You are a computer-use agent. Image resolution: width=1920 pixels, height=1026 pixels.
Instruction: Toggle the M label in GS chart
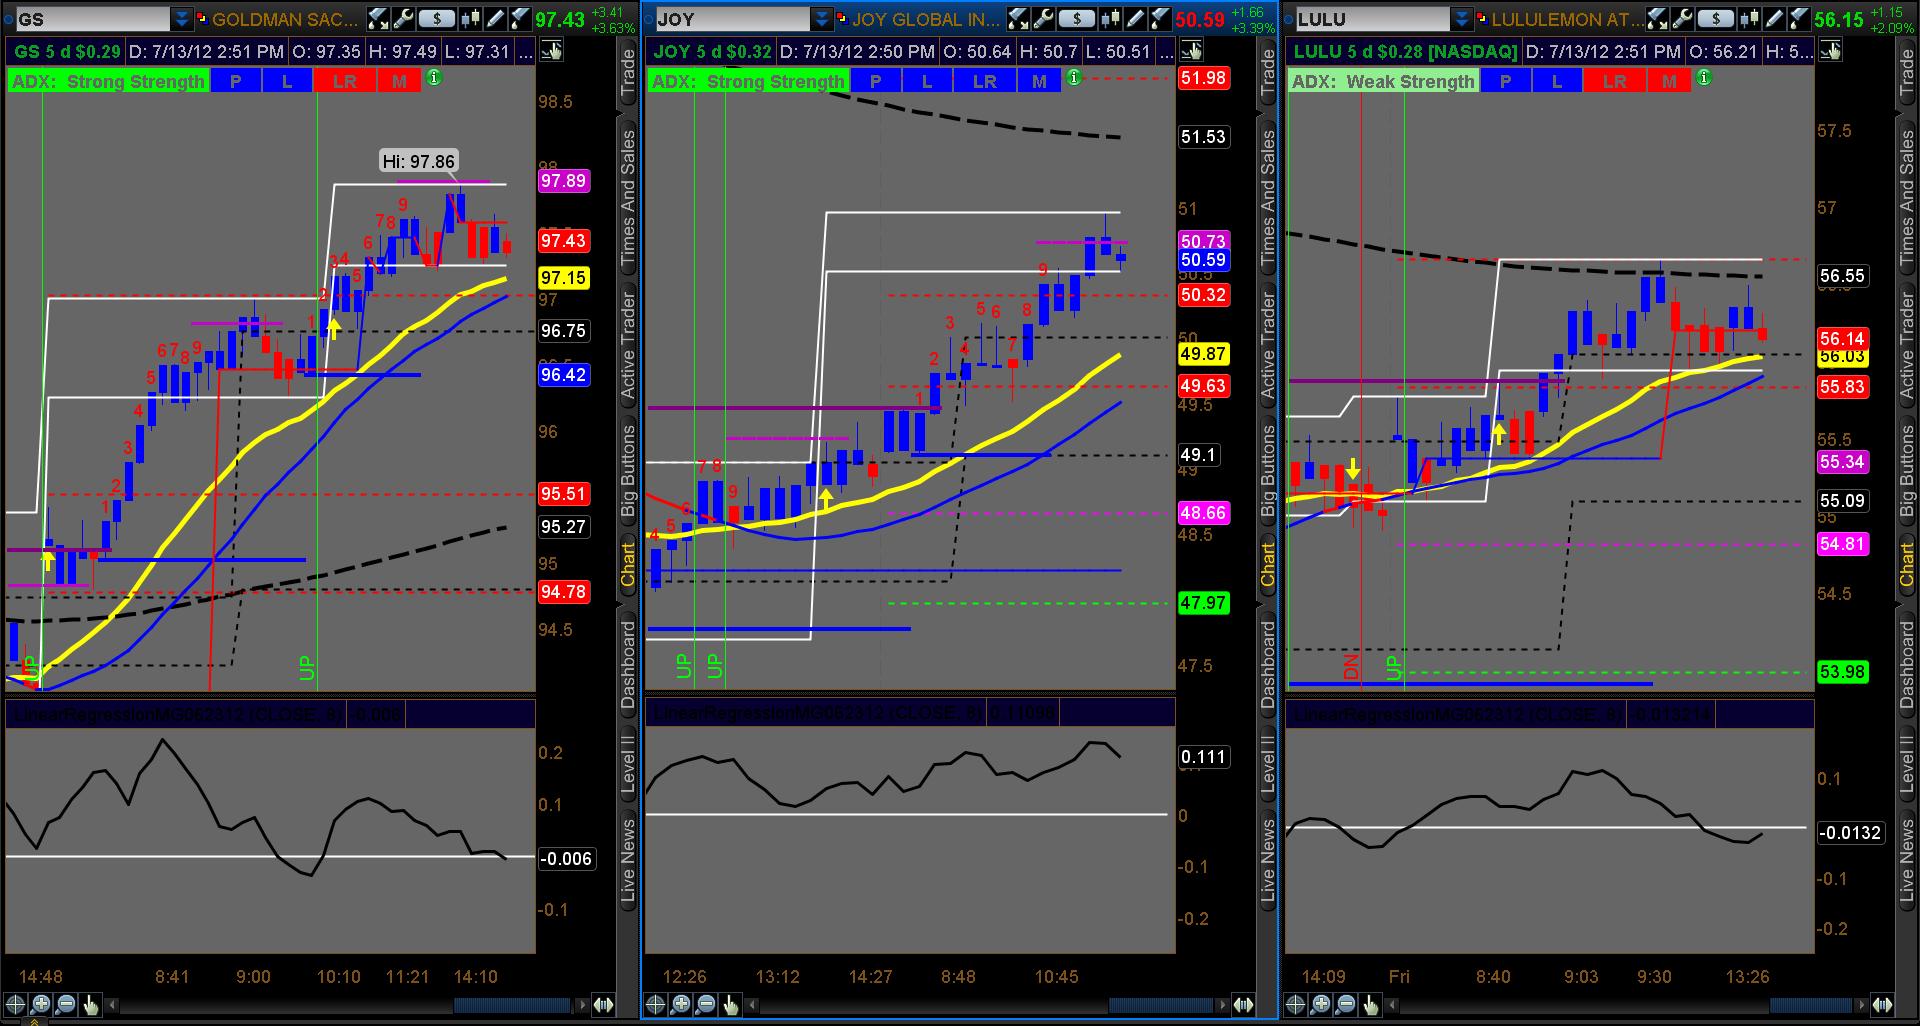(400, 82)
